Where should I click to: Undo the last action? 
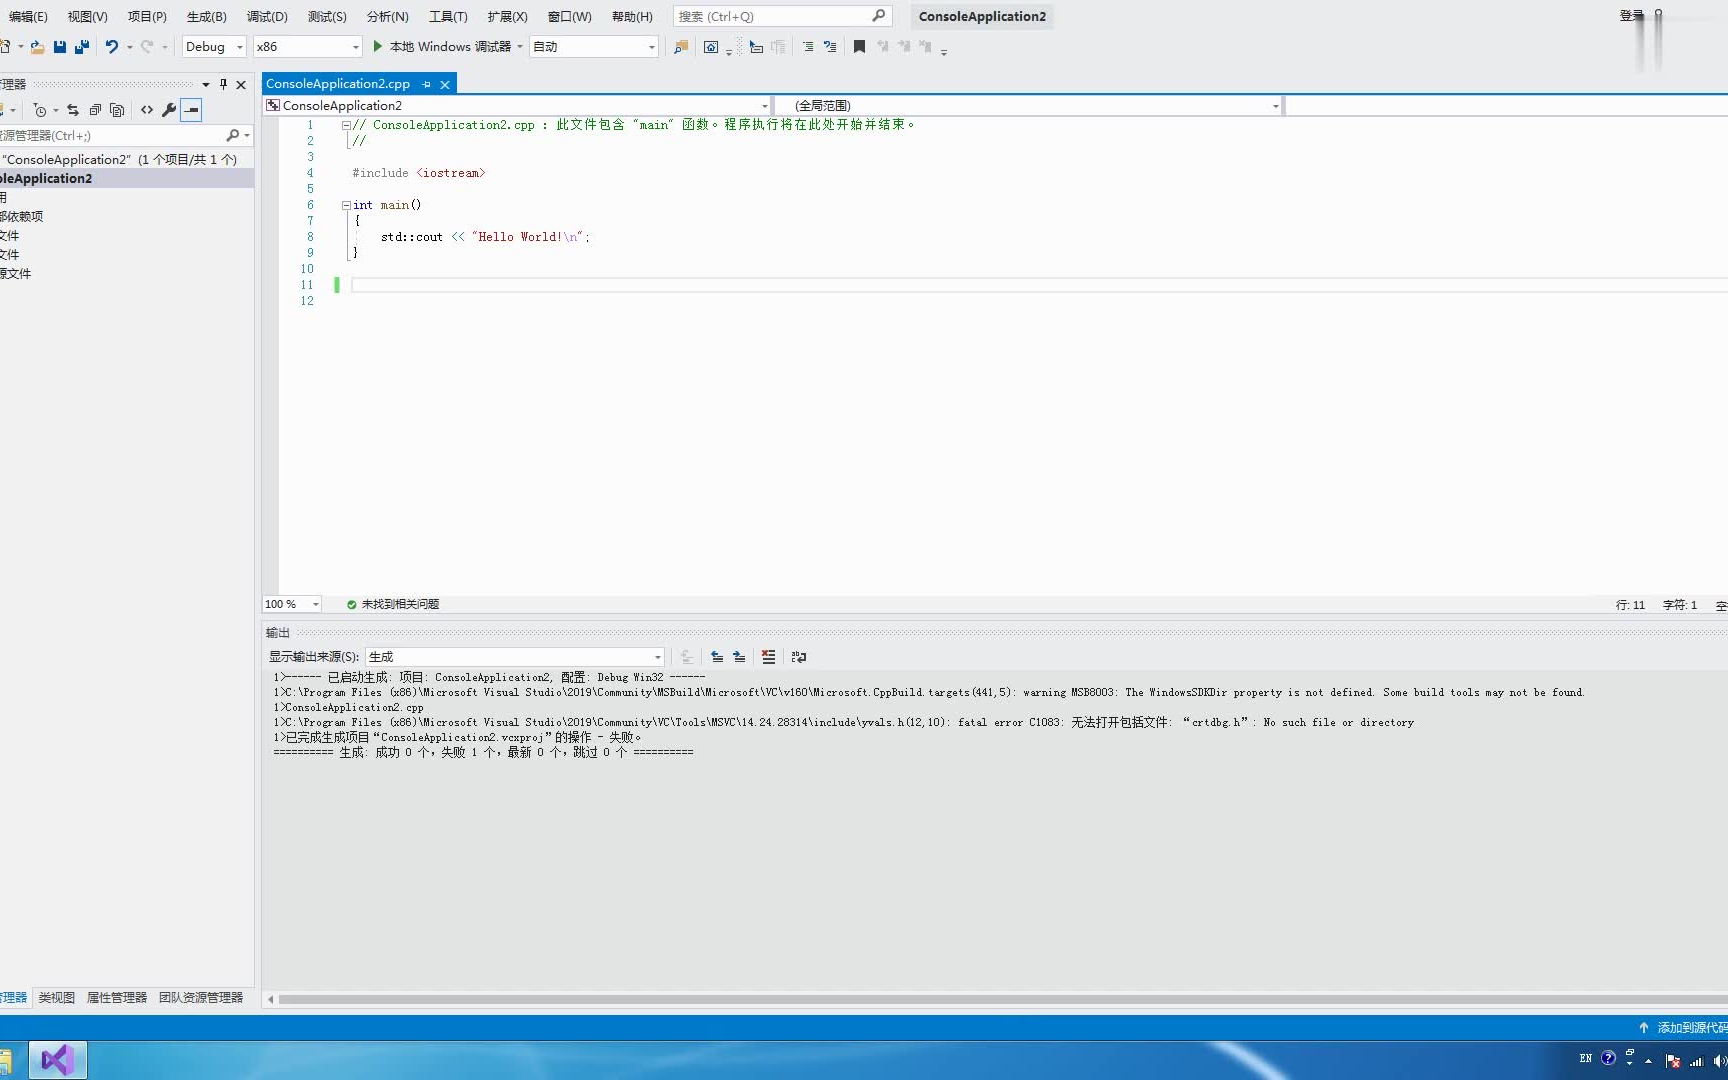pos(112,47)
